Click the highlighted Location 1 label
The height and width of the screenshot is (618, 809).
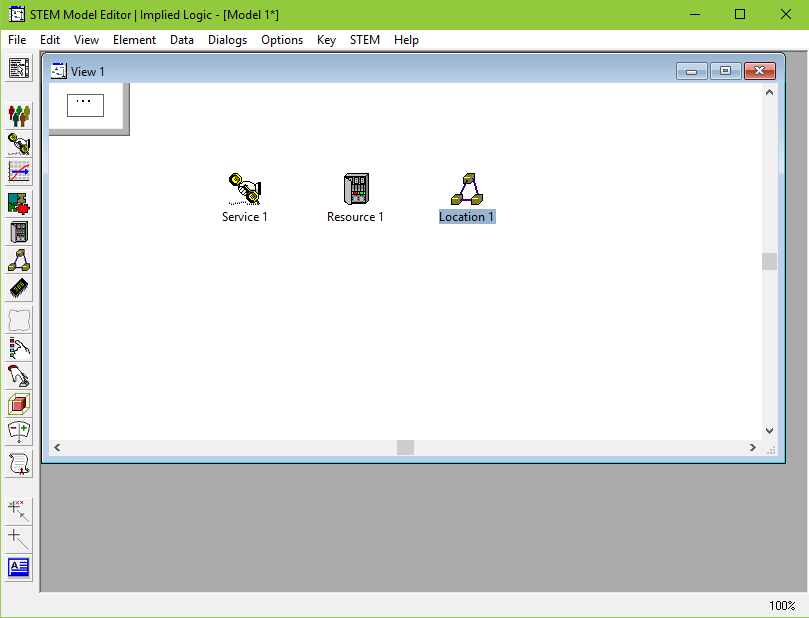pos(466,217)
